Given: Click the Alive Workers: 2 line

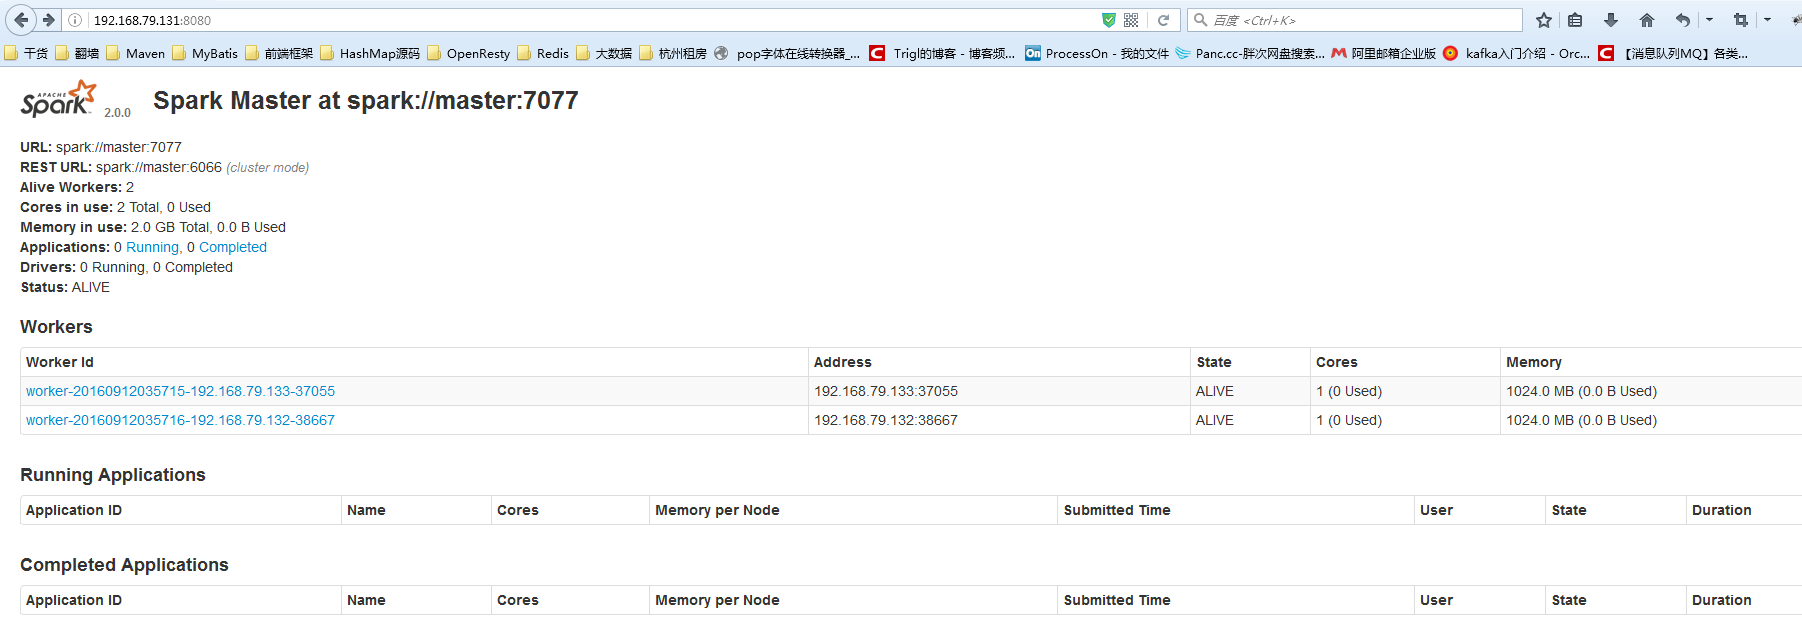Looking at the screenshot, I should (77, 187).
